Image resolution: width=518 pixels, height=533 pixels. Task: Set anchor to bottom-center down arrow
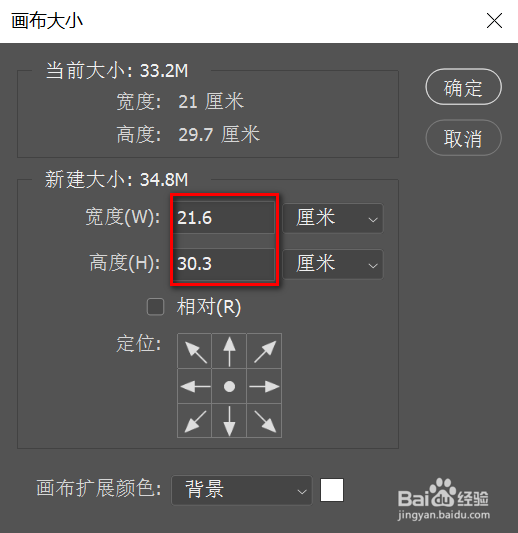pos(229,420)
